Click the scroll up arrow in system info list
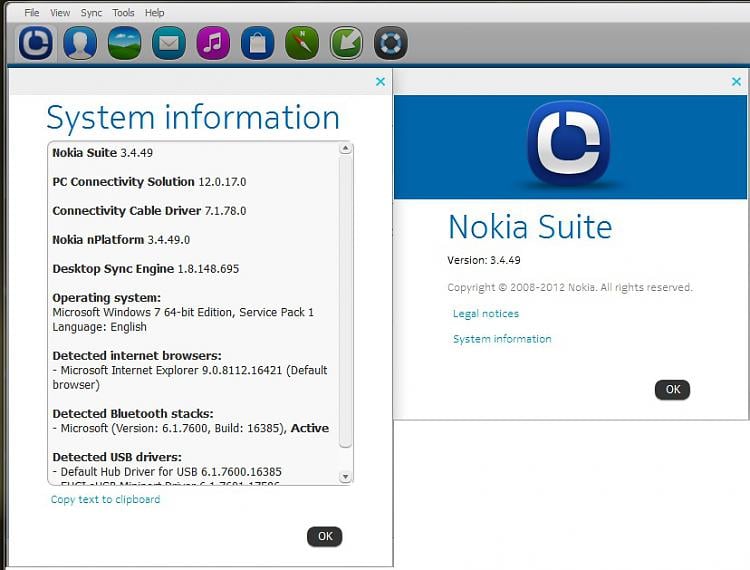 pos(345,148)
